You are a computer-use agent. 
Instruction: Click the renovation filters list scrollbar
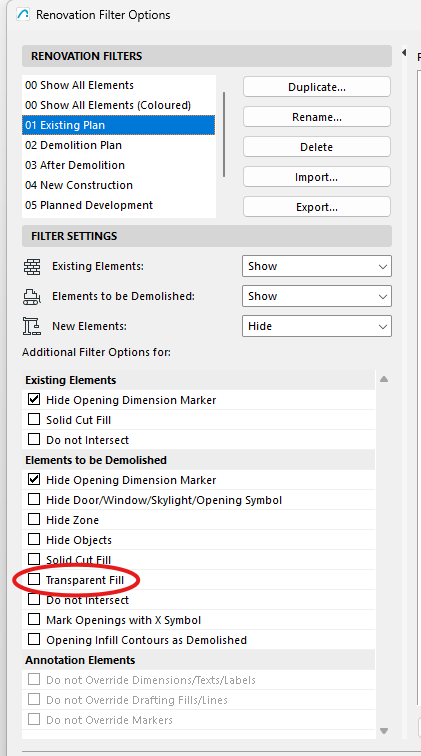[x=224, y=134]
